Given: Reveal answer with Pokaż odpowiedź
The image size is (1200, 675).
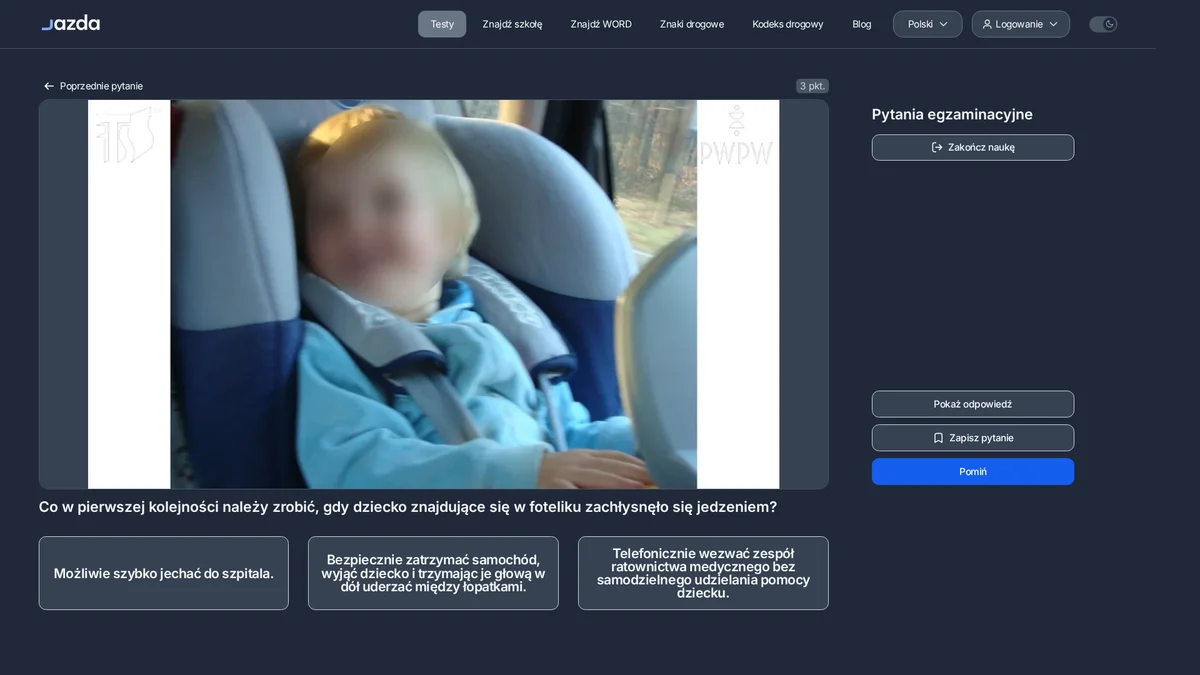Looking at the screenshot, I should pyautogui.click(x=973, y=404).
